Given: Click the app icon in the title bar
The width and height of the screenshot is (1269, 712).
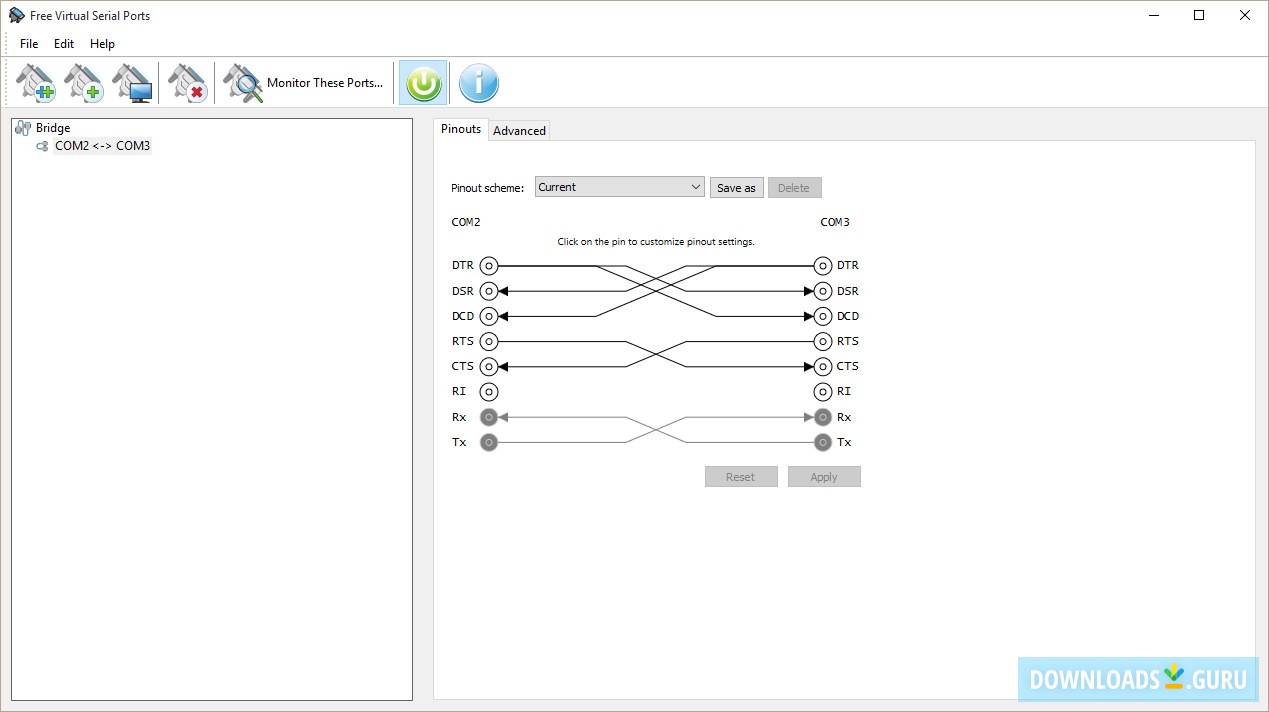Looking at the screenshot, I should [16, 15].
